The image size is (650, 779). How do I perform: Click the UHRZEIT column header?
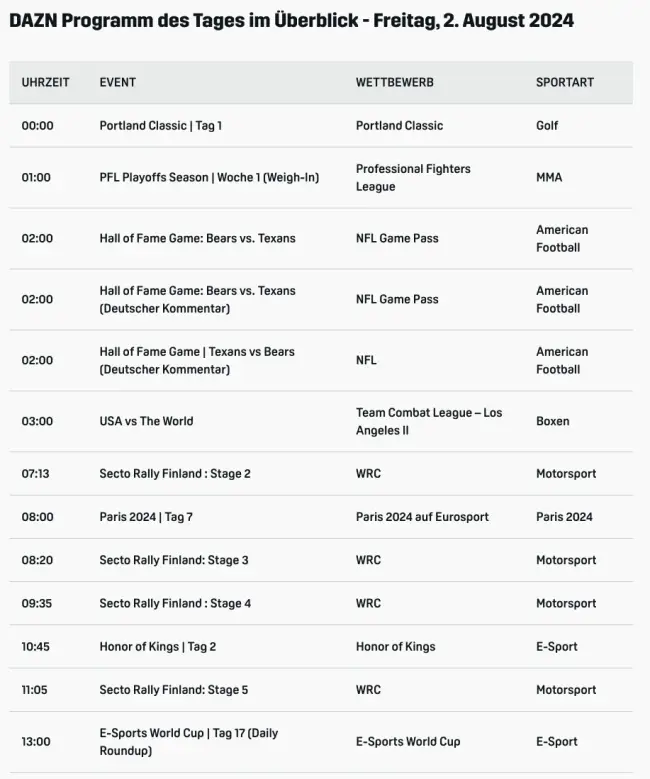(45, 82)
